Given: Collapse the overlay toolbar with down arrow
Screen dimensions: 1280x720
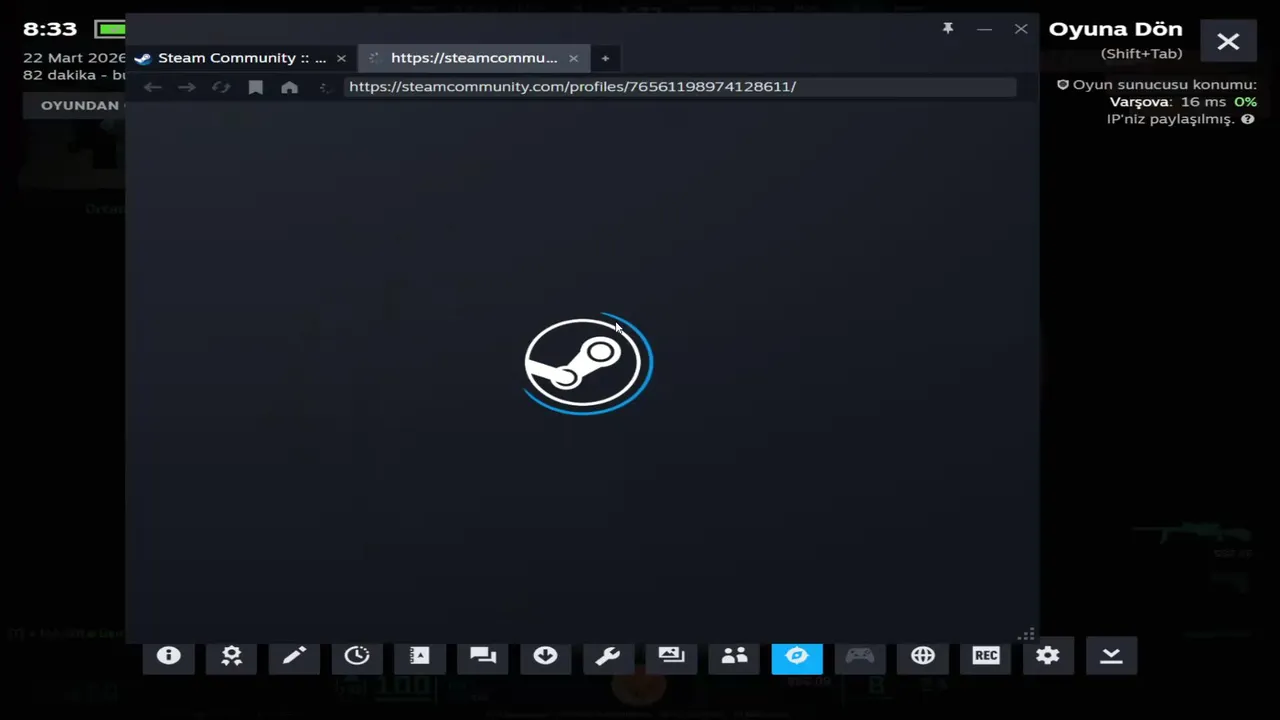Looking at the screenshot, I should click(1111, 656).
